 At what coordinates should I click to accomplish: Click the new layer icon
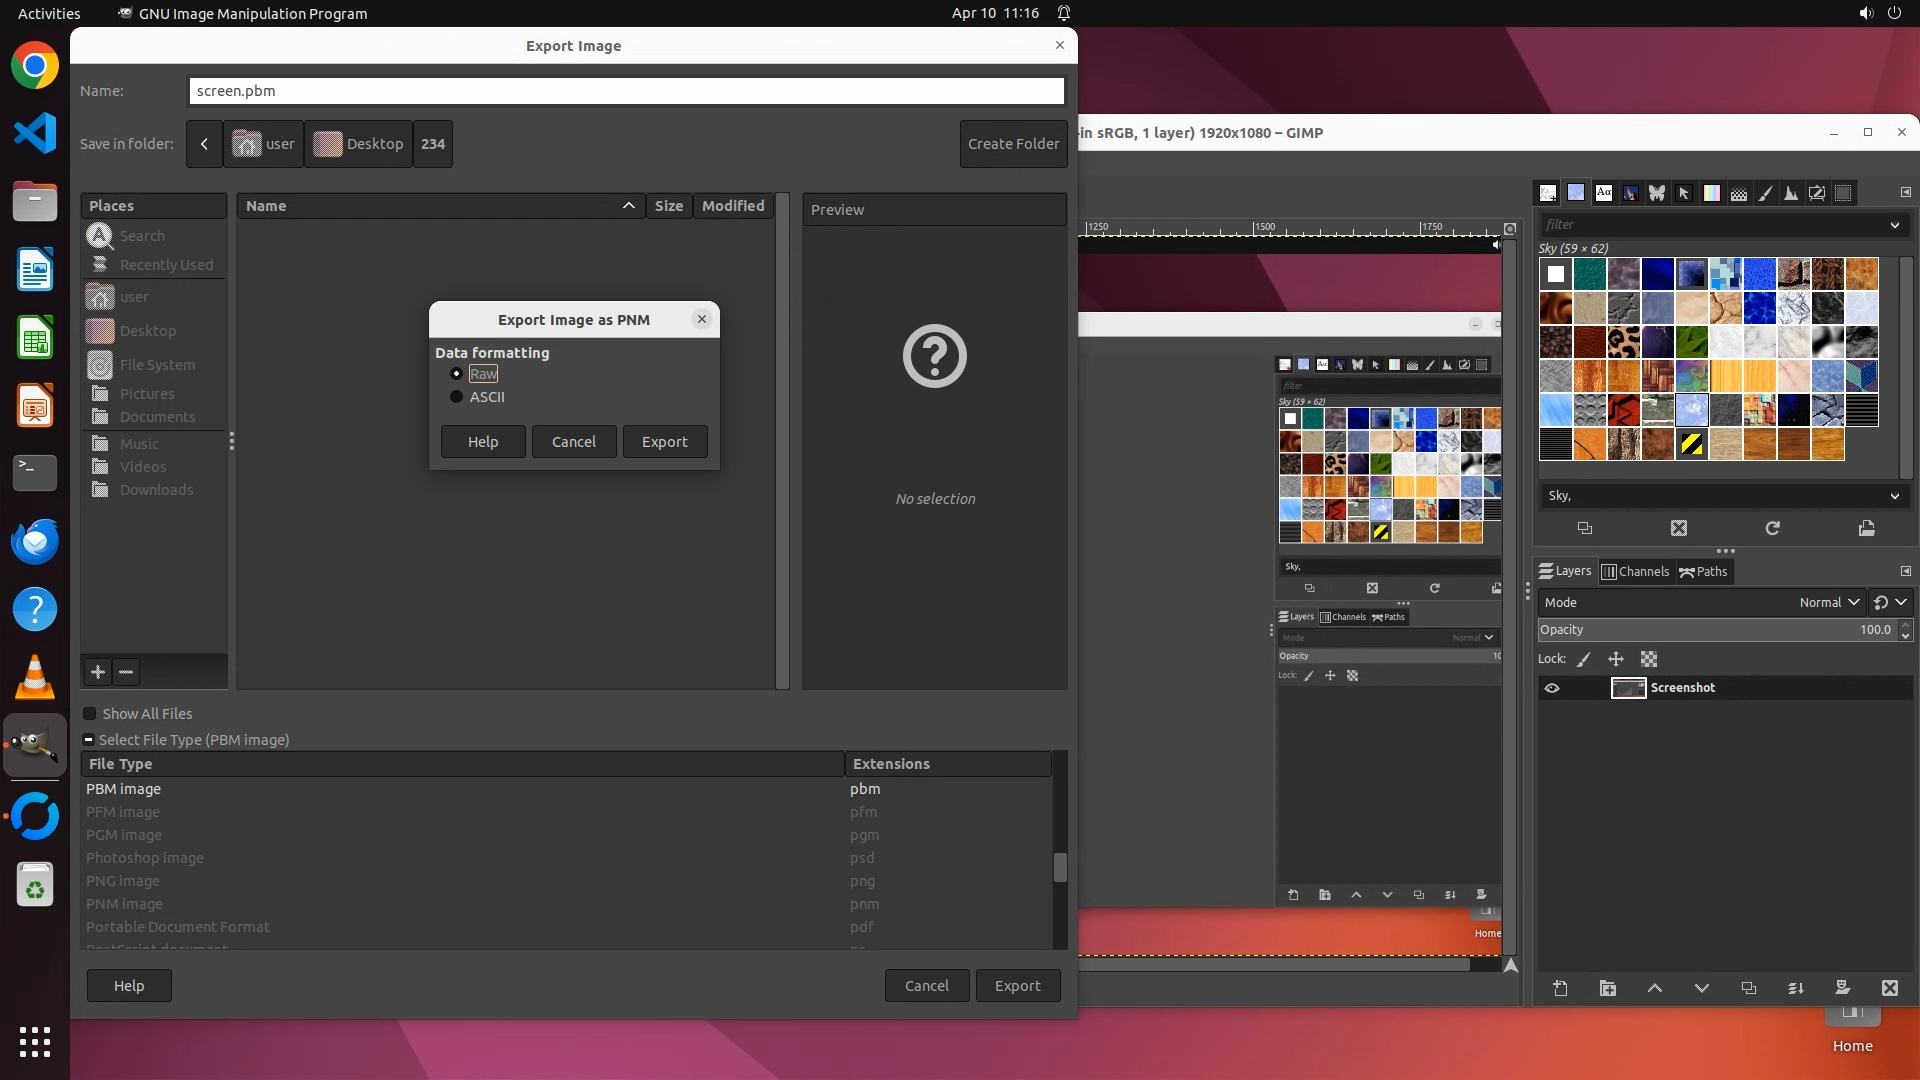pos(1560,988)
